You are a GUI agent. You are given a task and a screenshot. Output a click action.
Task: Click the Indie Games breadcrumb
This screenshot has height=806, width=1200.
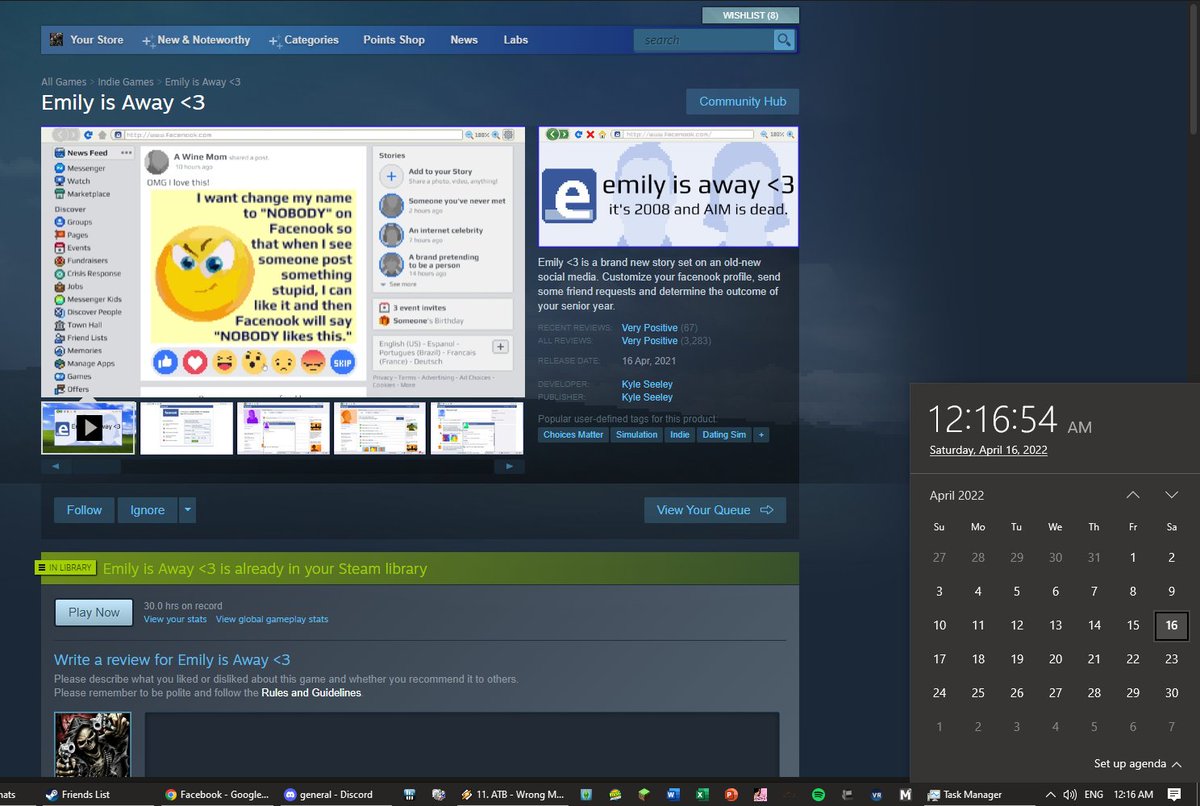tap(126, 82)
